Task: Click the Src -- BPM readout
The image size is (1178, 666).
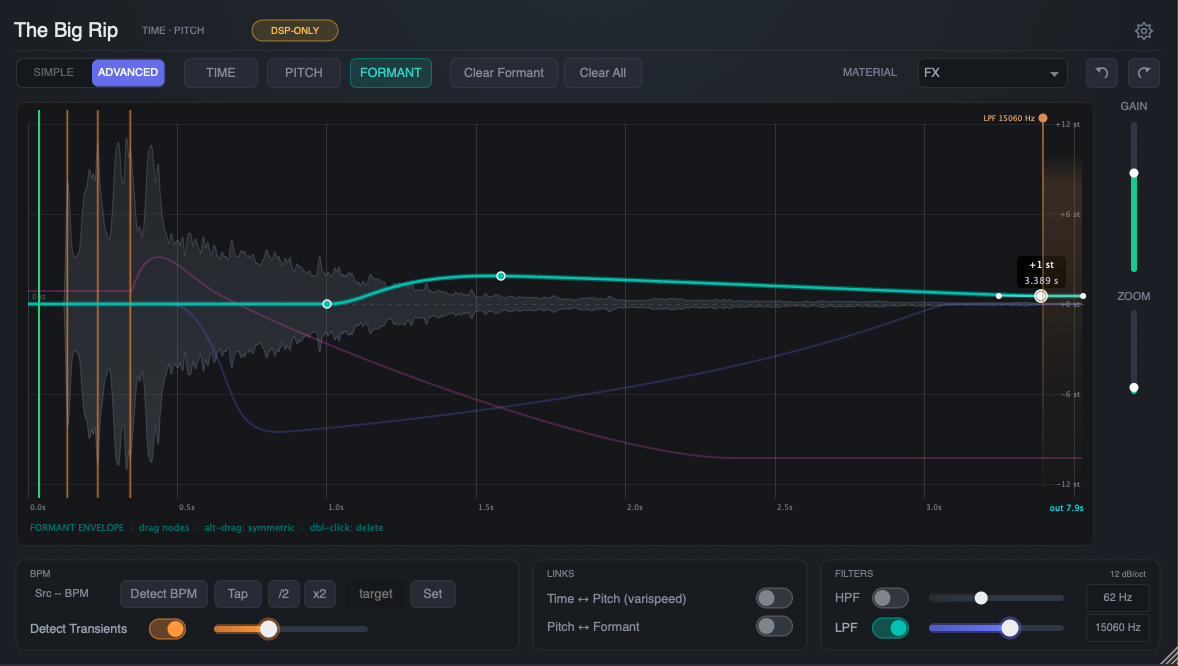Action: click(x=62, y=594)
